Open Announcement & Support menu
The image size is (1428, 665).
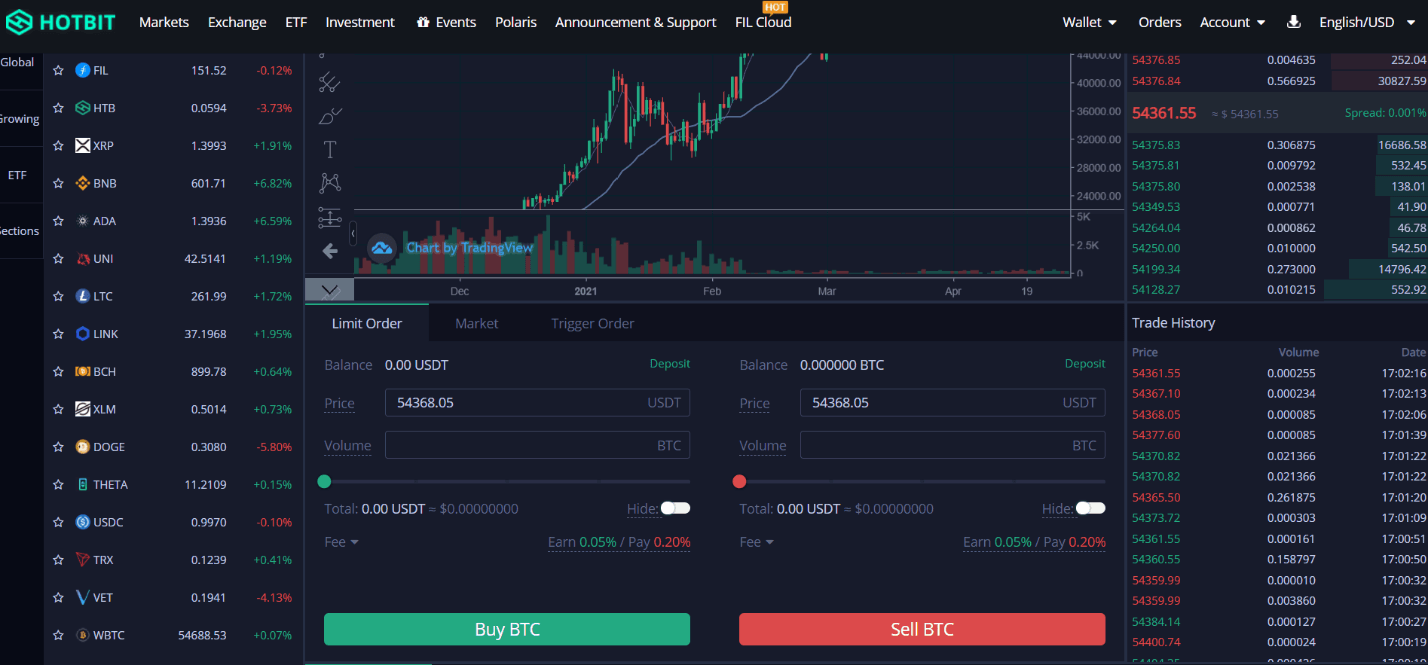(x=636, y=22)
